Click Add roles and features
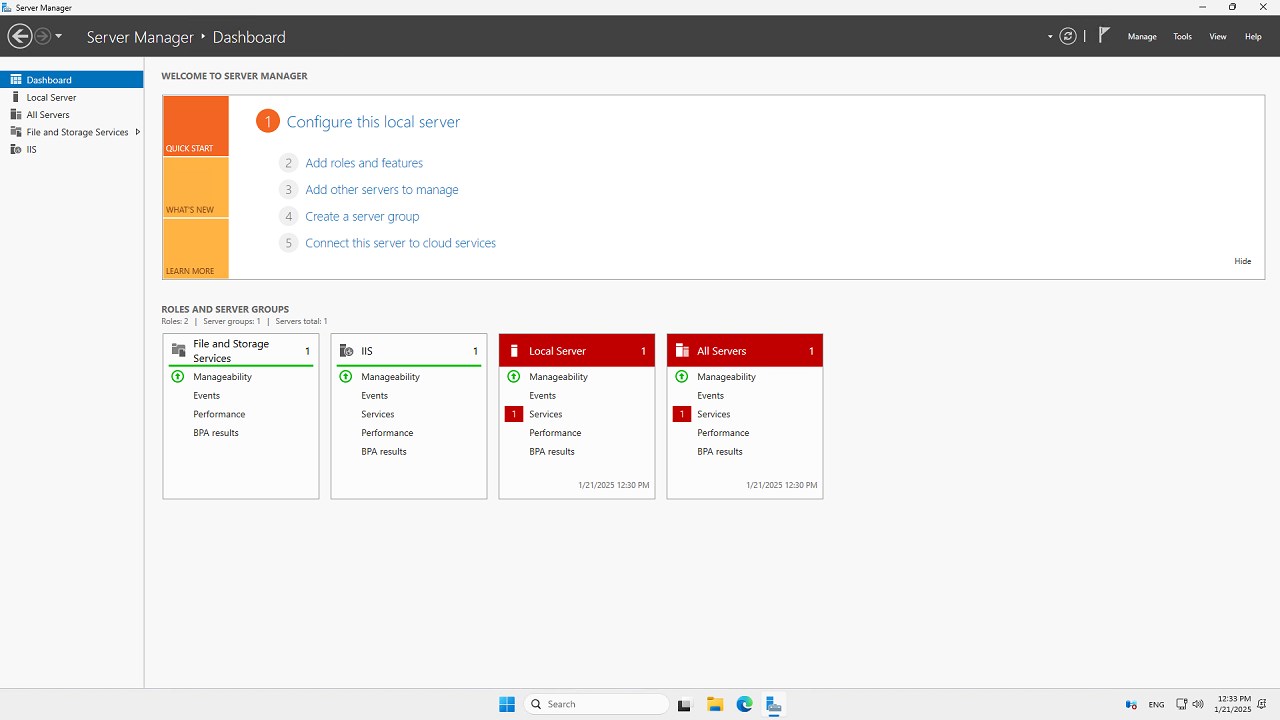Screen dimensions: 1280x720 (364, 163)
